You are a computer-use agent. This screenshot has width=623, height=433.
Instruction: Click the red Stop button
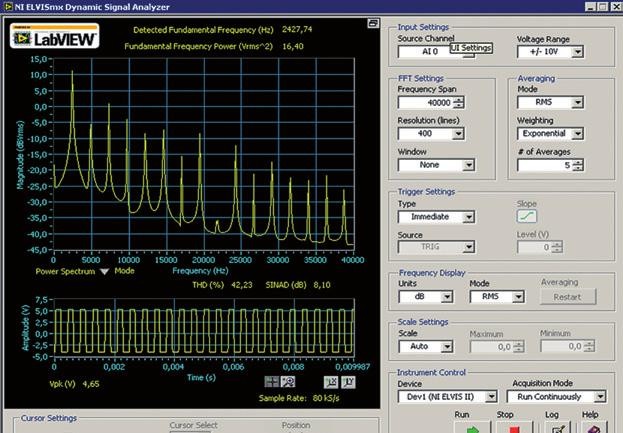point(514,428)
